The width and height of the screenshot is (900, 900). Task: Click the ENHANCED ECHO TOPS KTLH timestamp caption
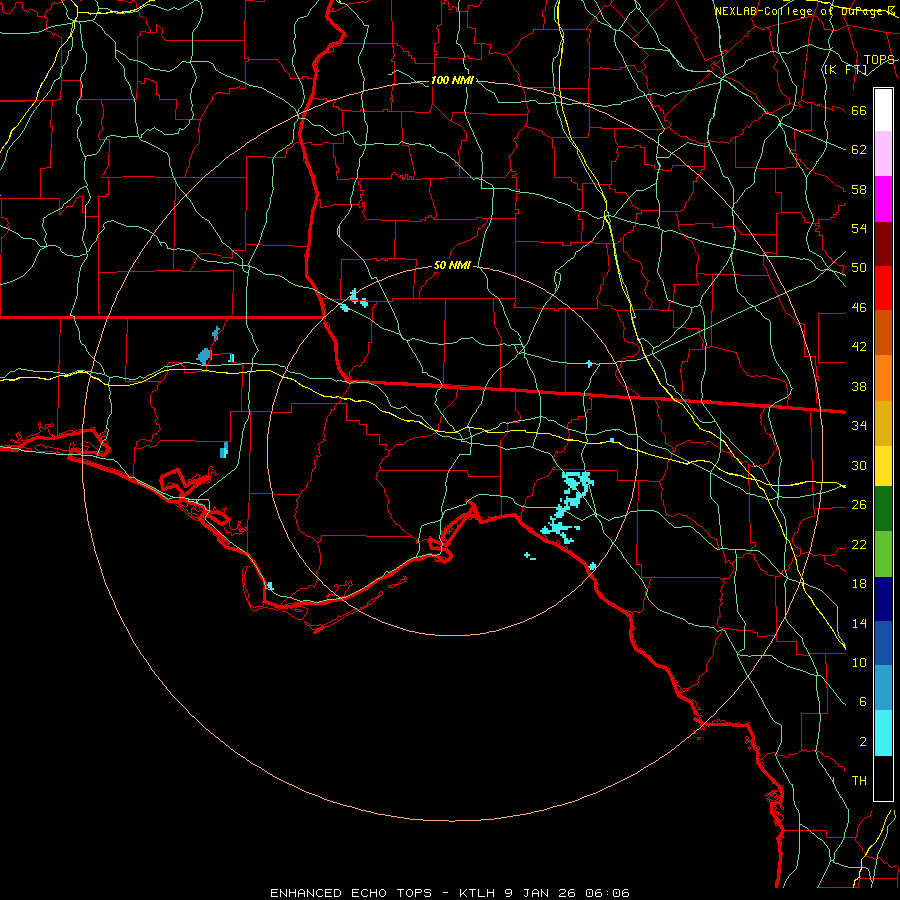[x=450, y=893]
